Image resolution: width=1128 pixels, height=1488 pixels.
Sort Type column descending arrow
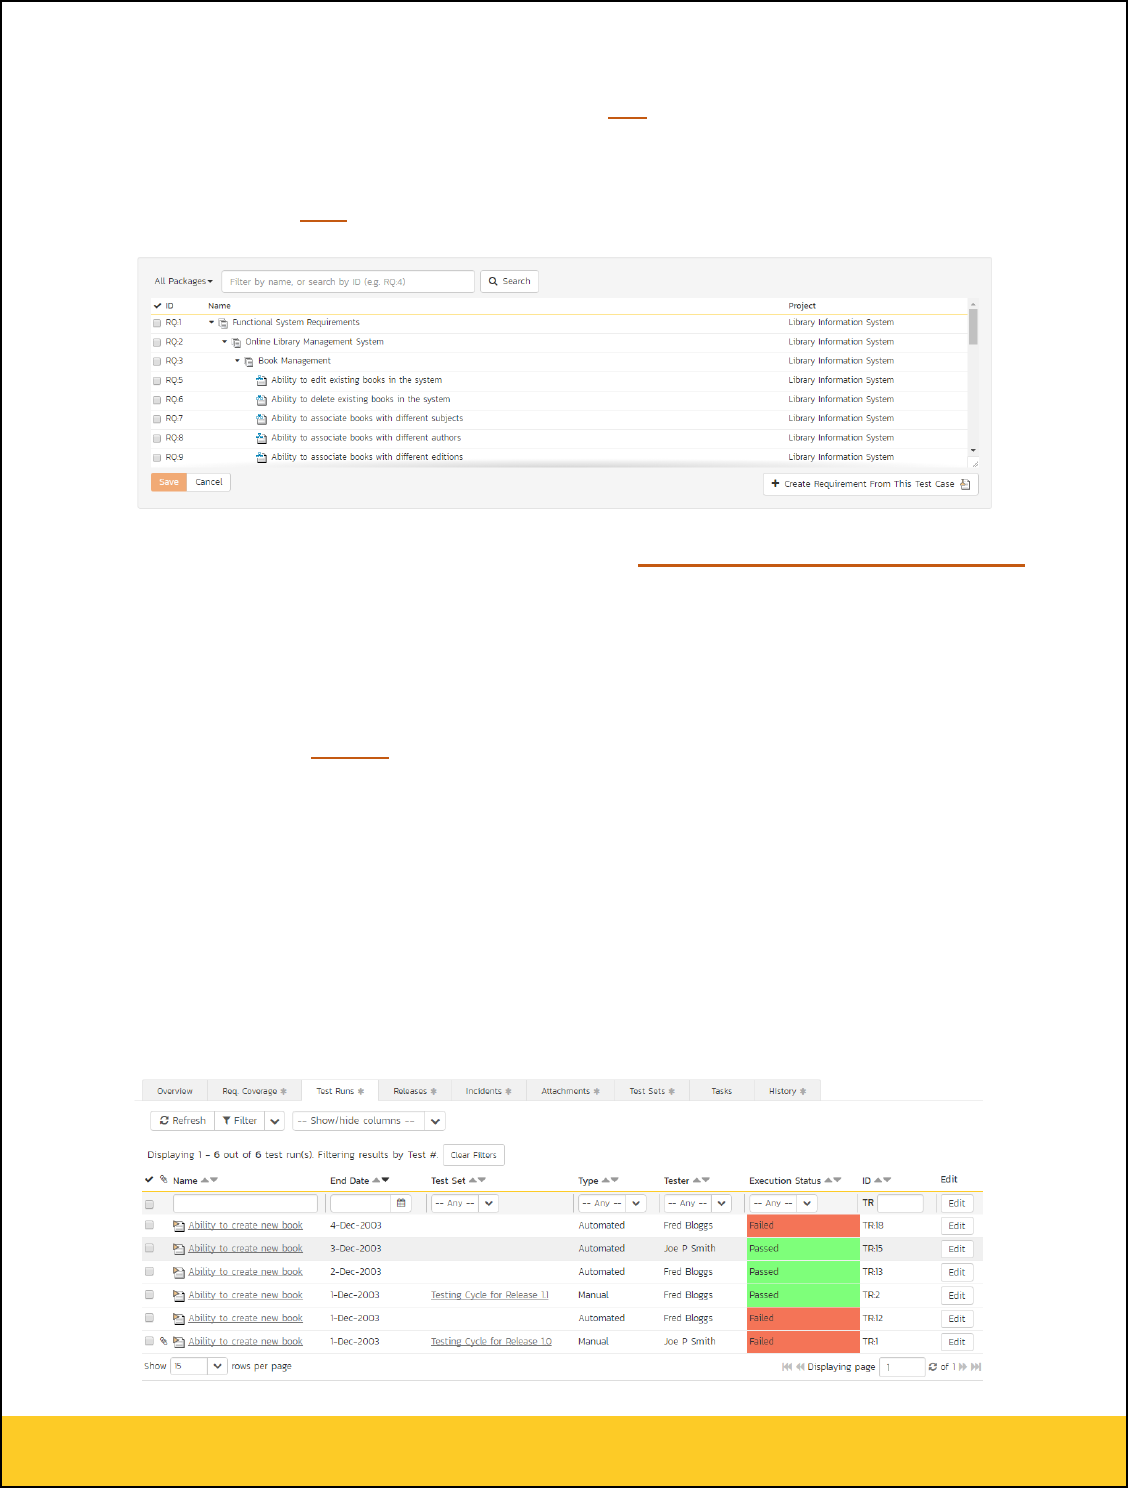pyautogui.click(x=615, y=1180)
